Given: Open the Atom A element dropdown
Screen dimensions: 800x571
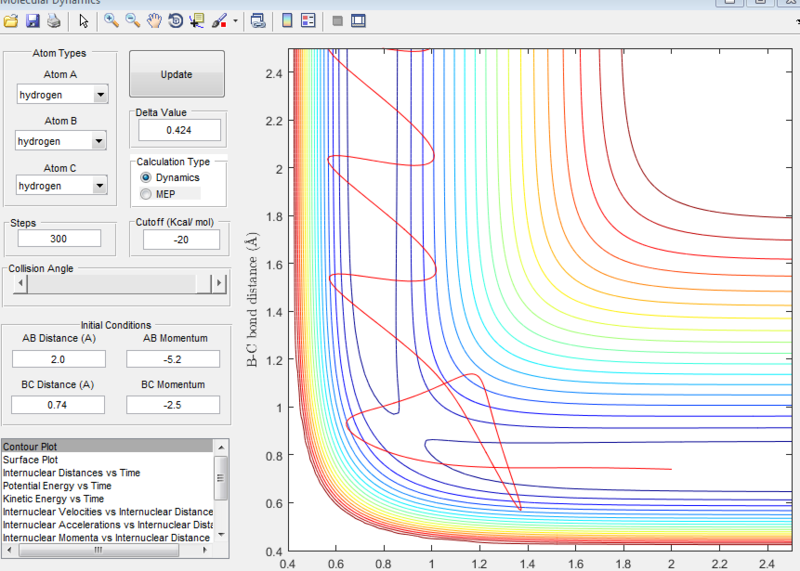Looking at the screenshot, I should (x=100, y=95).
